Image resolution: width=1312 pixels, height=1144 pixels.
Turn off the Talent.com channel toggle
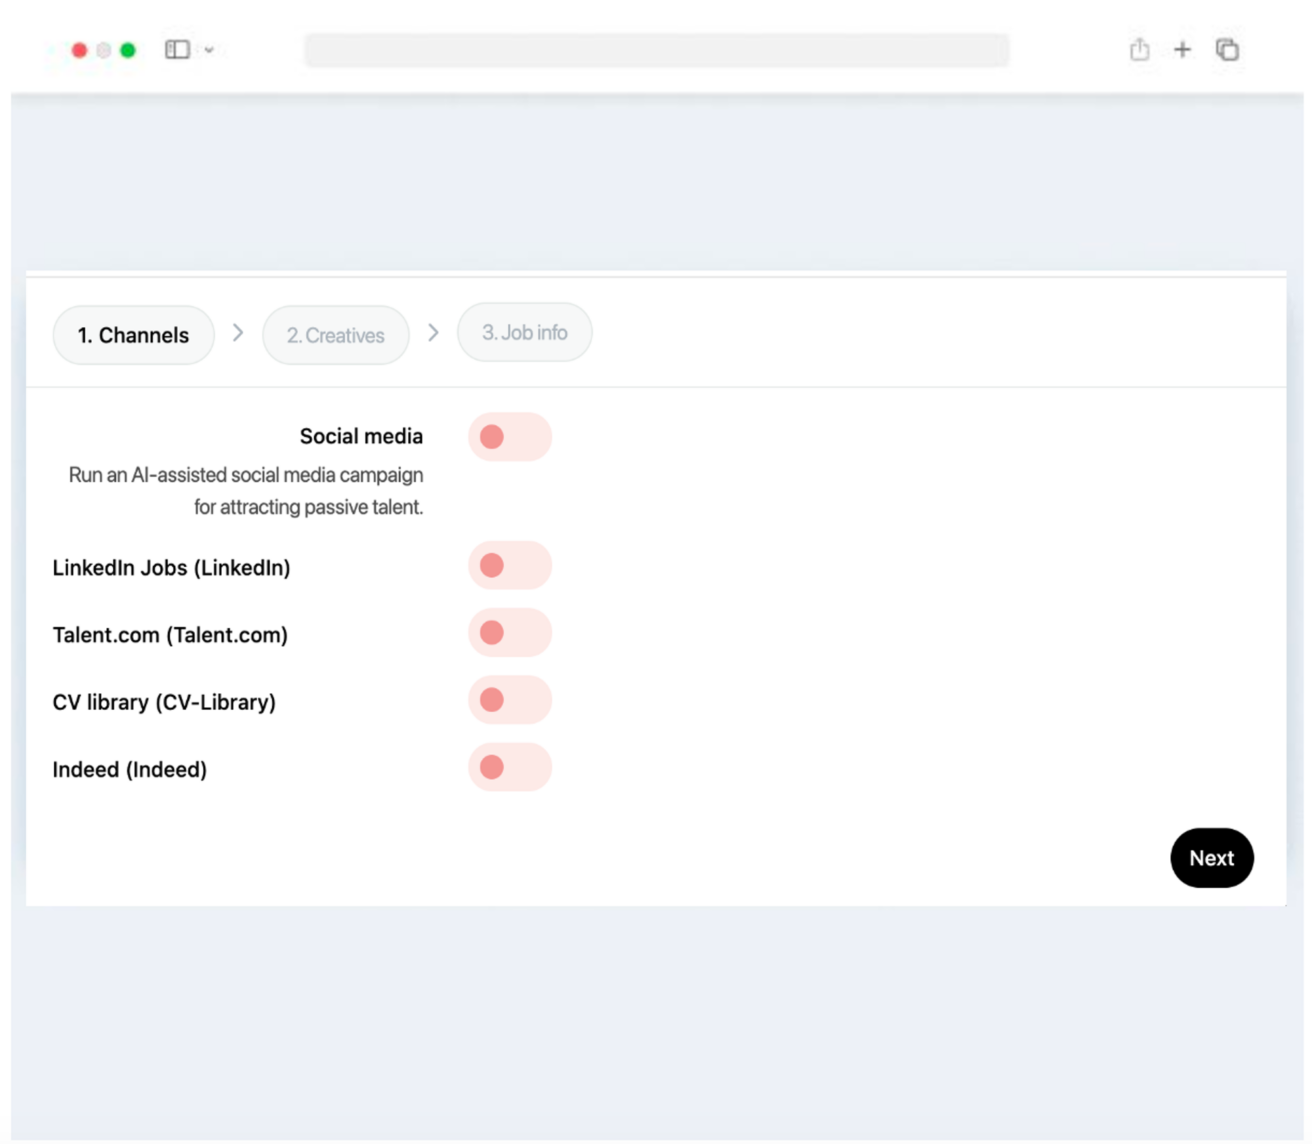click(x=510, y=632)
